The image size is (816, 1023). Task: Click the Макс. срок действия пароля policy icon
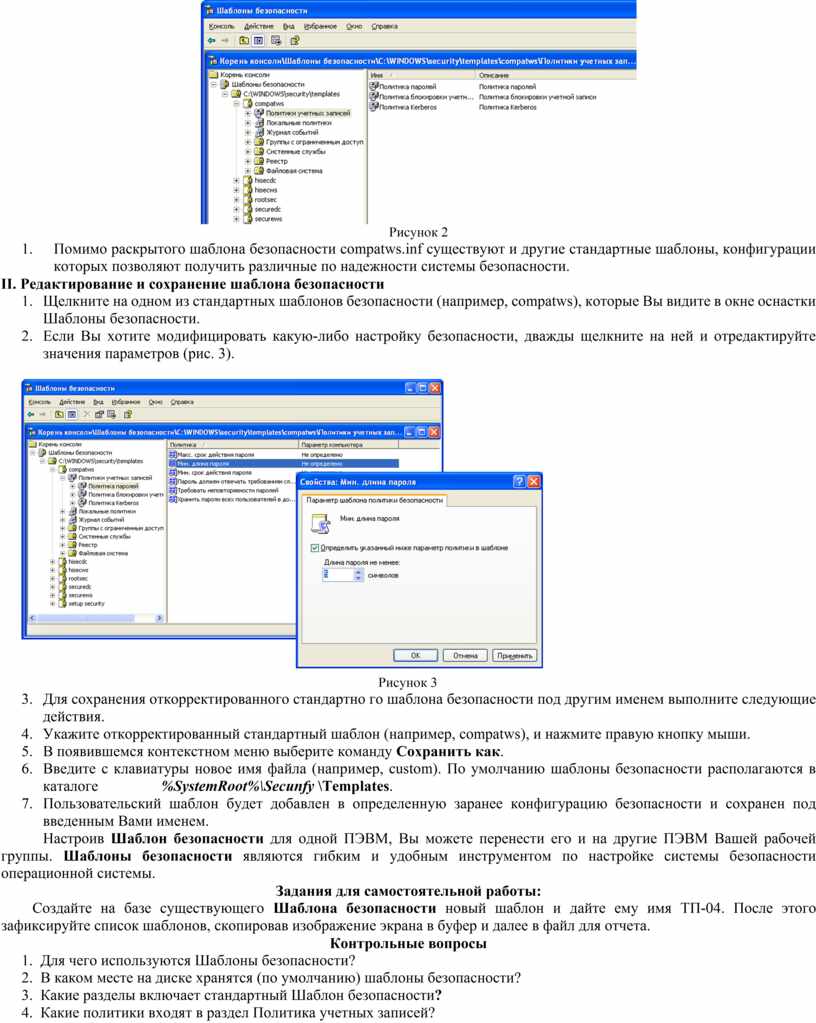coord(173,455)
